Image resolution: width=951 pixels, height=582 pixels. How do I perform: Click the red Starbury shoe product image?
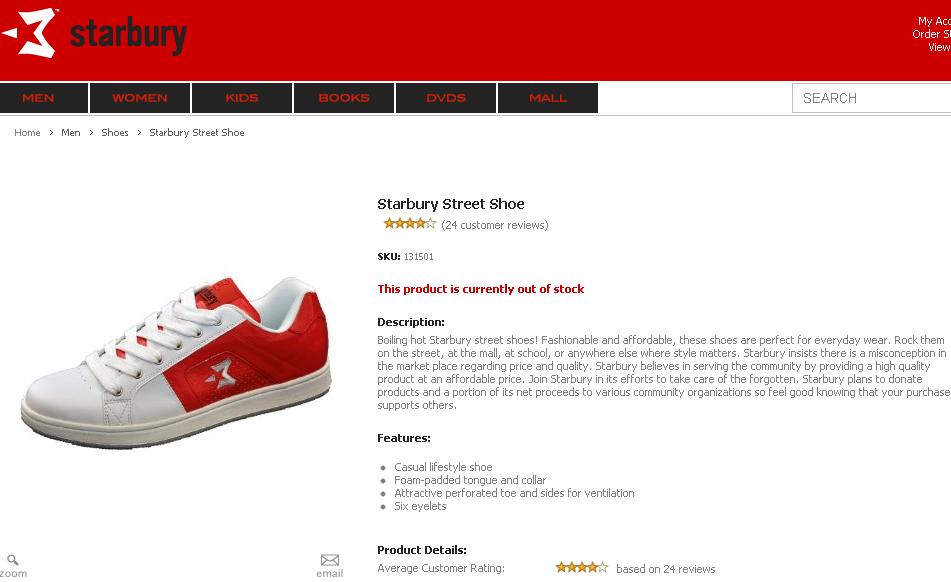point(176,363)
